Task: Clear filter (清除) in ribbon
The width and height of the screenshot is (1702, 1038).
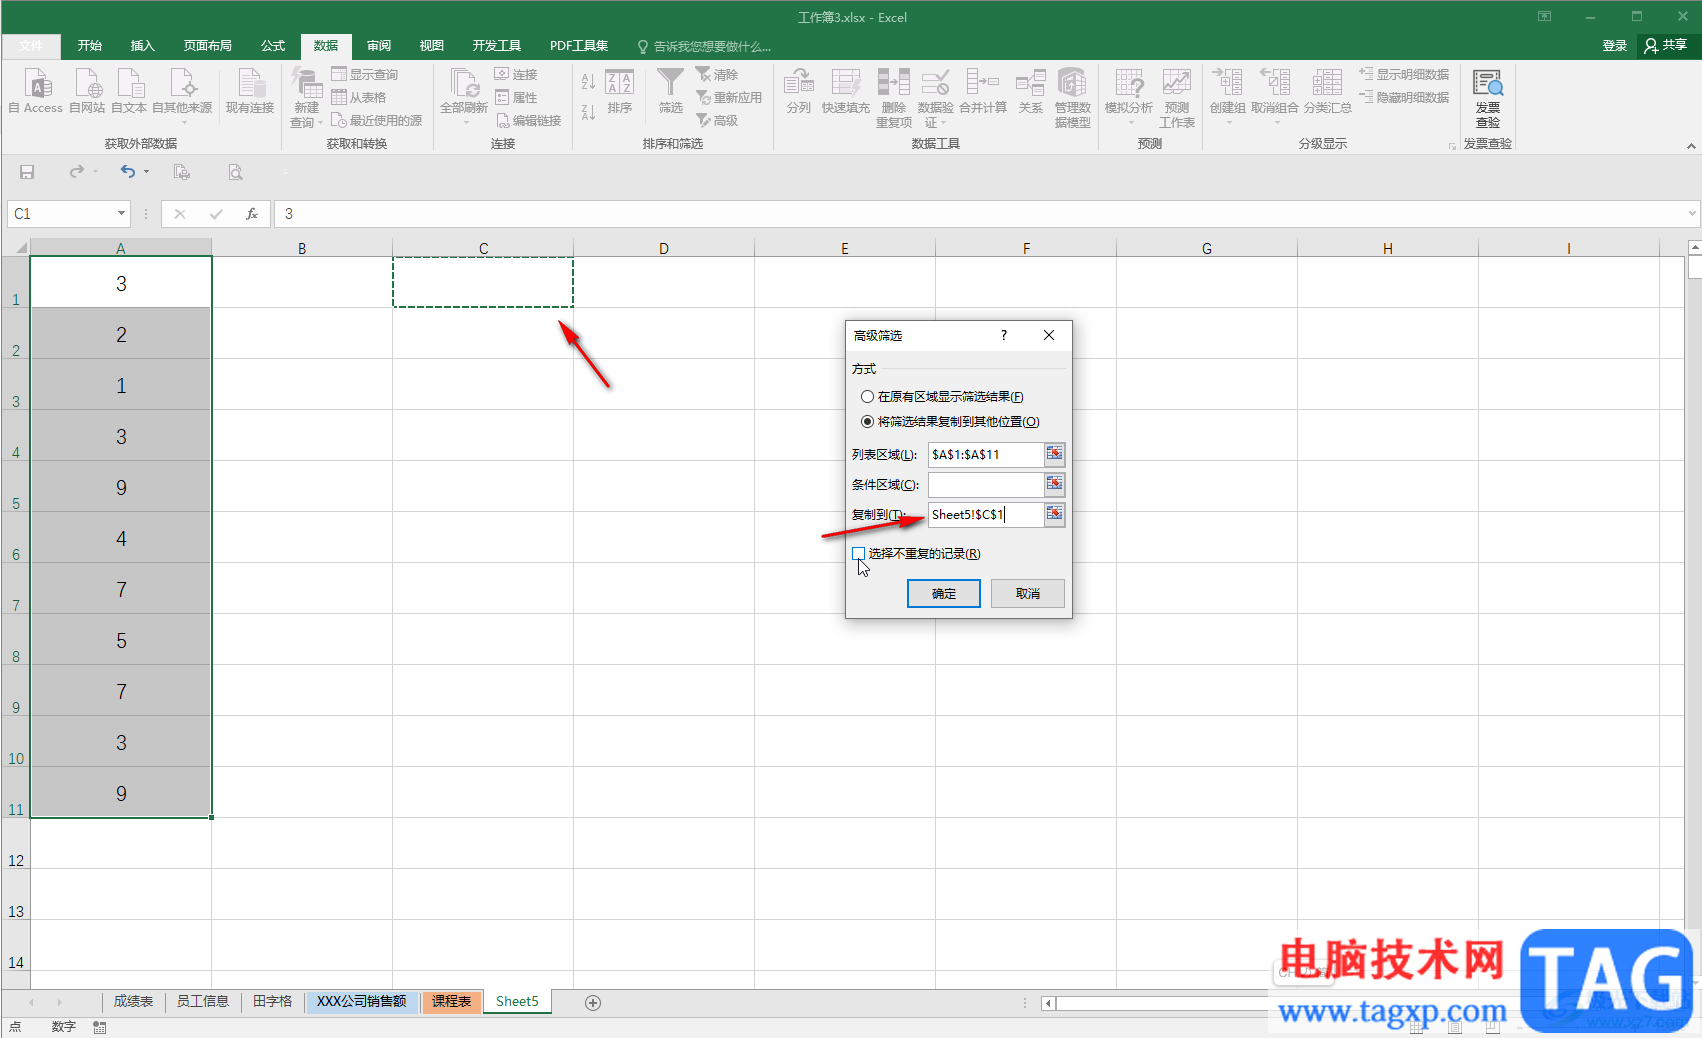Action: (x=718, y=75)
